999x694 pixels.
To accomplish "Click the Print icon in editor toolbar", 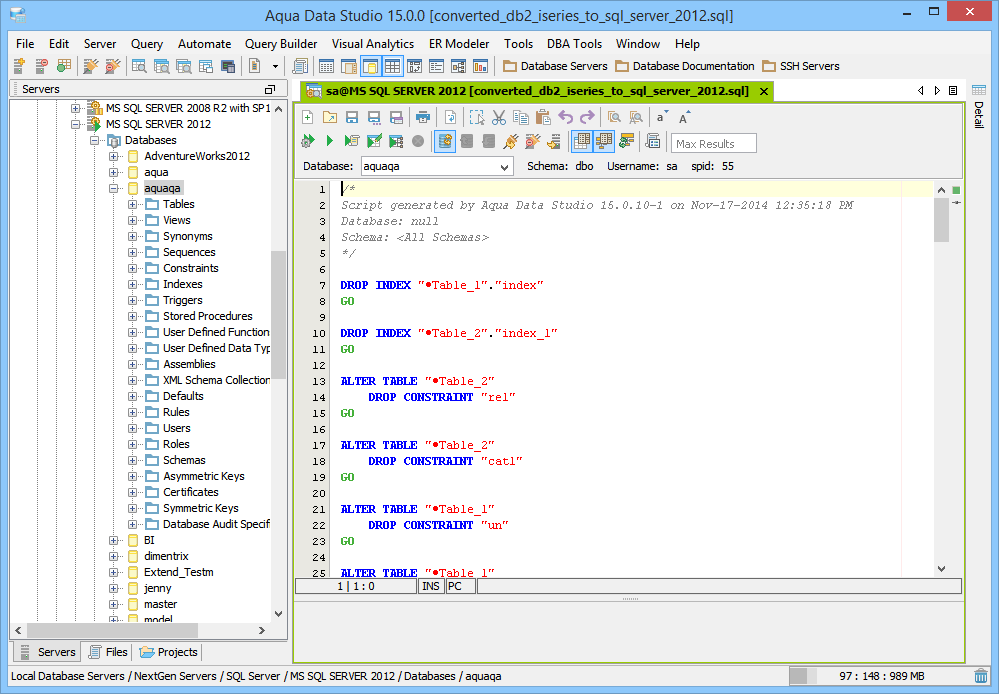I will click(423, 117).
